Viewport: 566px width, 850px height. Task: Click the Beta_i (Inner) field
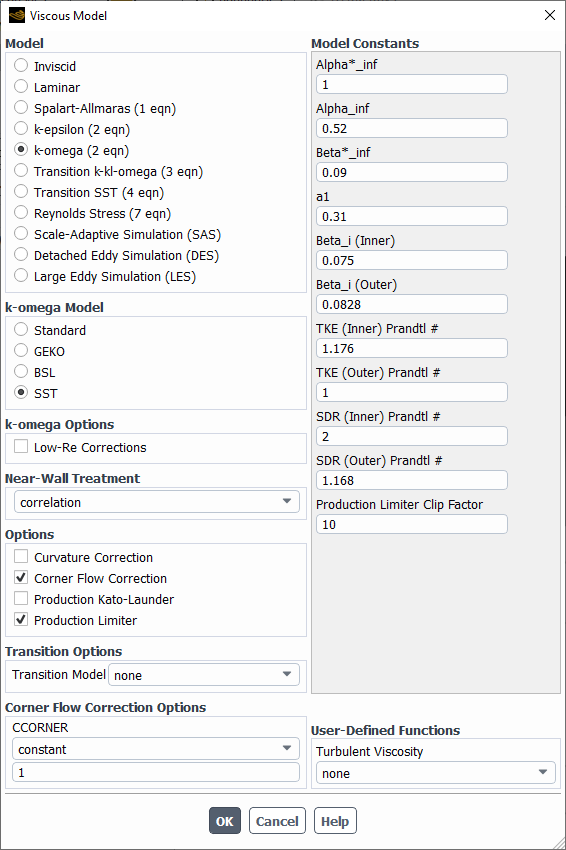coord(412,260)
